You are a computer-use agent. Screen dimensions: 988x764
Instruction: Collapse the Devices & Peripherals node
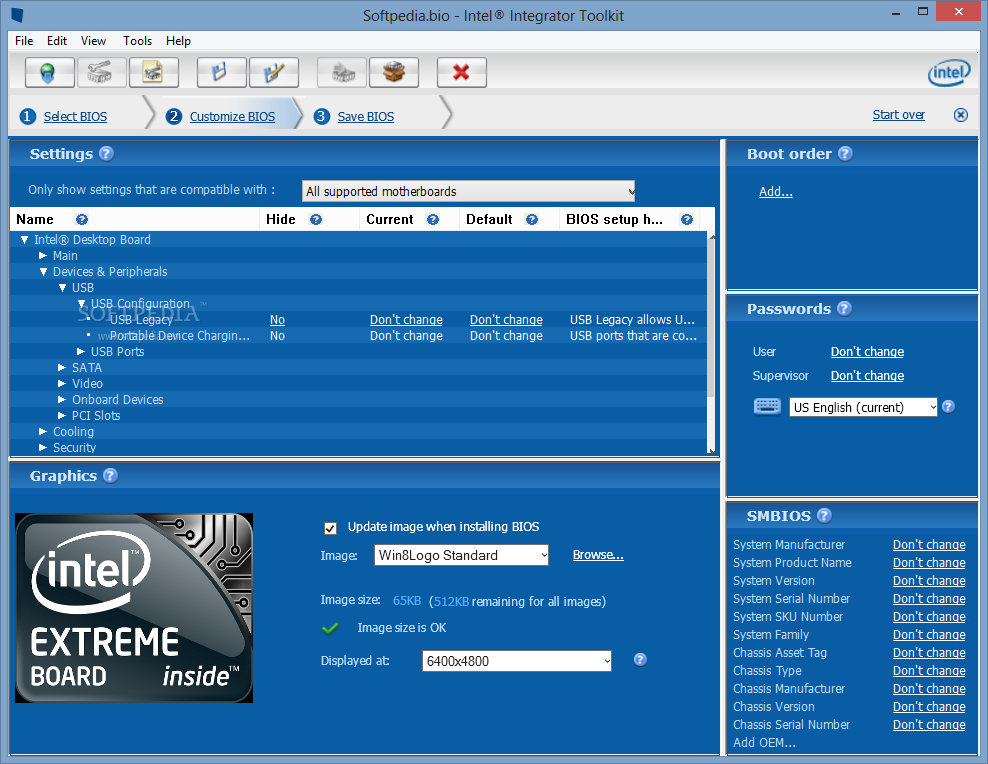coord(43,272)
